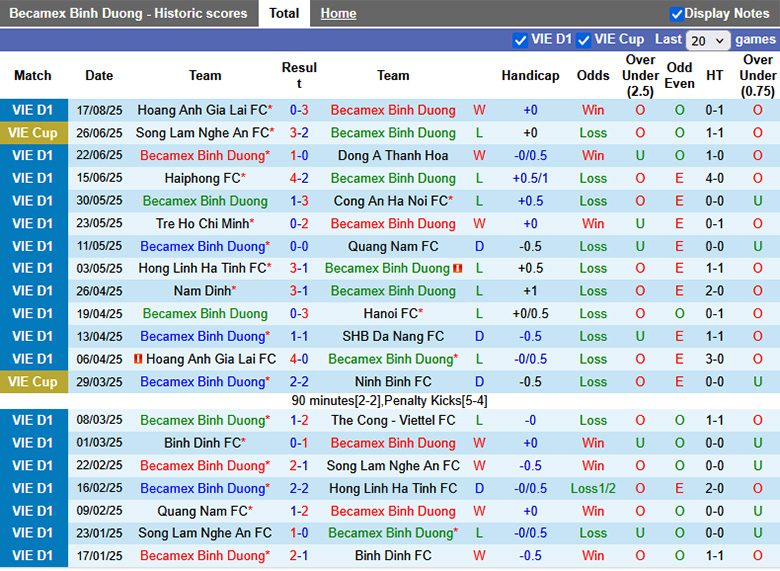
Task: Click the VIE D1 label for 17/08/25
Action: pos(33,110)
